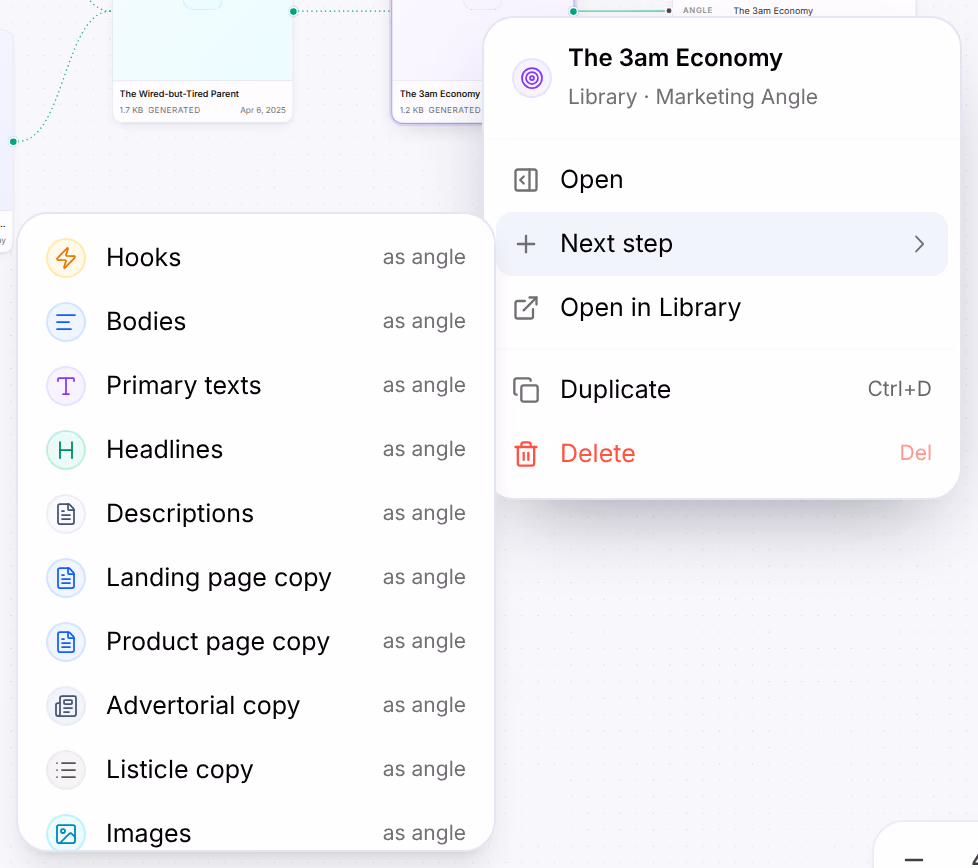Click the Listicle copy list icon

click(x=65, y=770)
